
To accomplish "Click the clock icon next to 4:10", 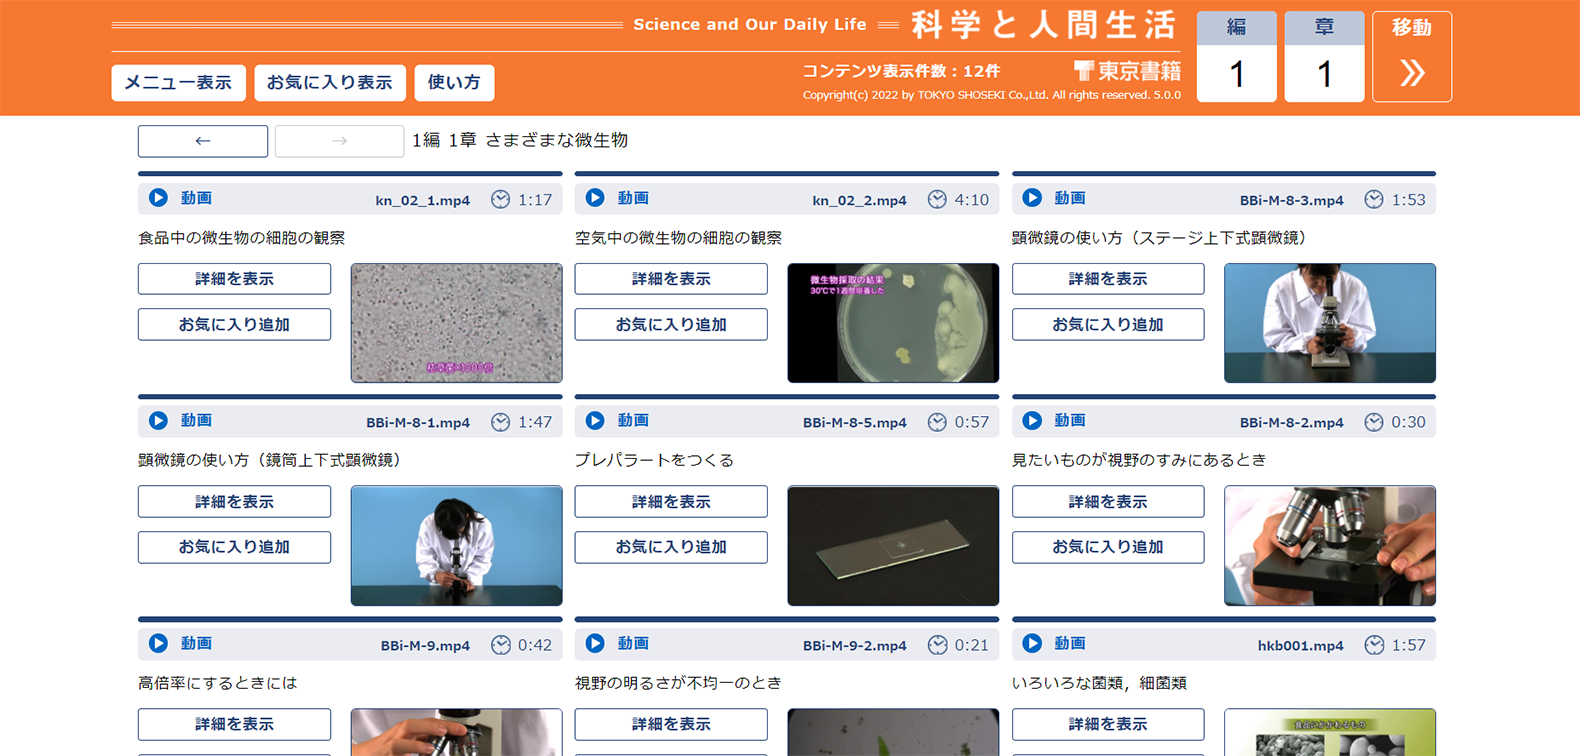I will (x=937, y=200).
